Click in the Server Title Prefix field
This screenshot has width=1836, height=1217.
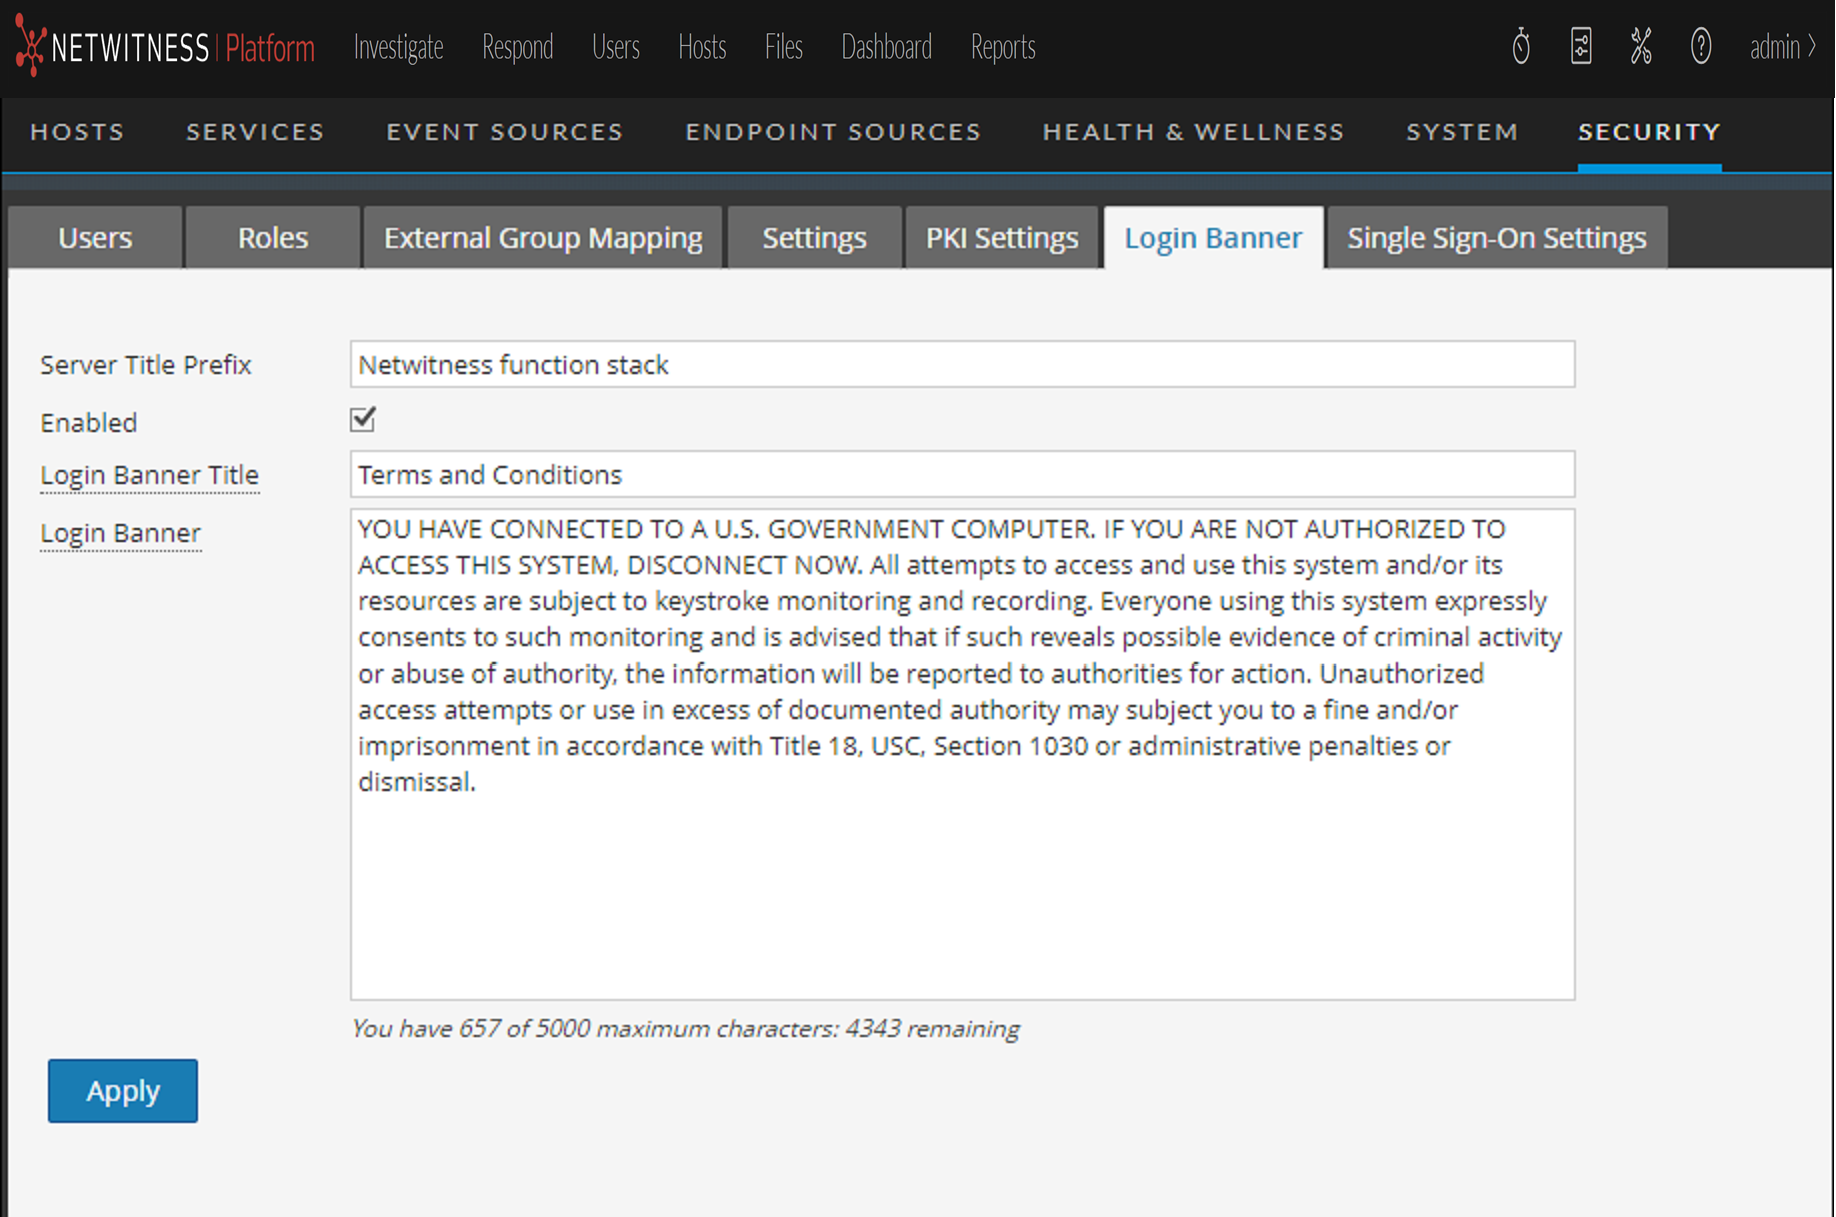pyautogui.click(x=961, y=365)
